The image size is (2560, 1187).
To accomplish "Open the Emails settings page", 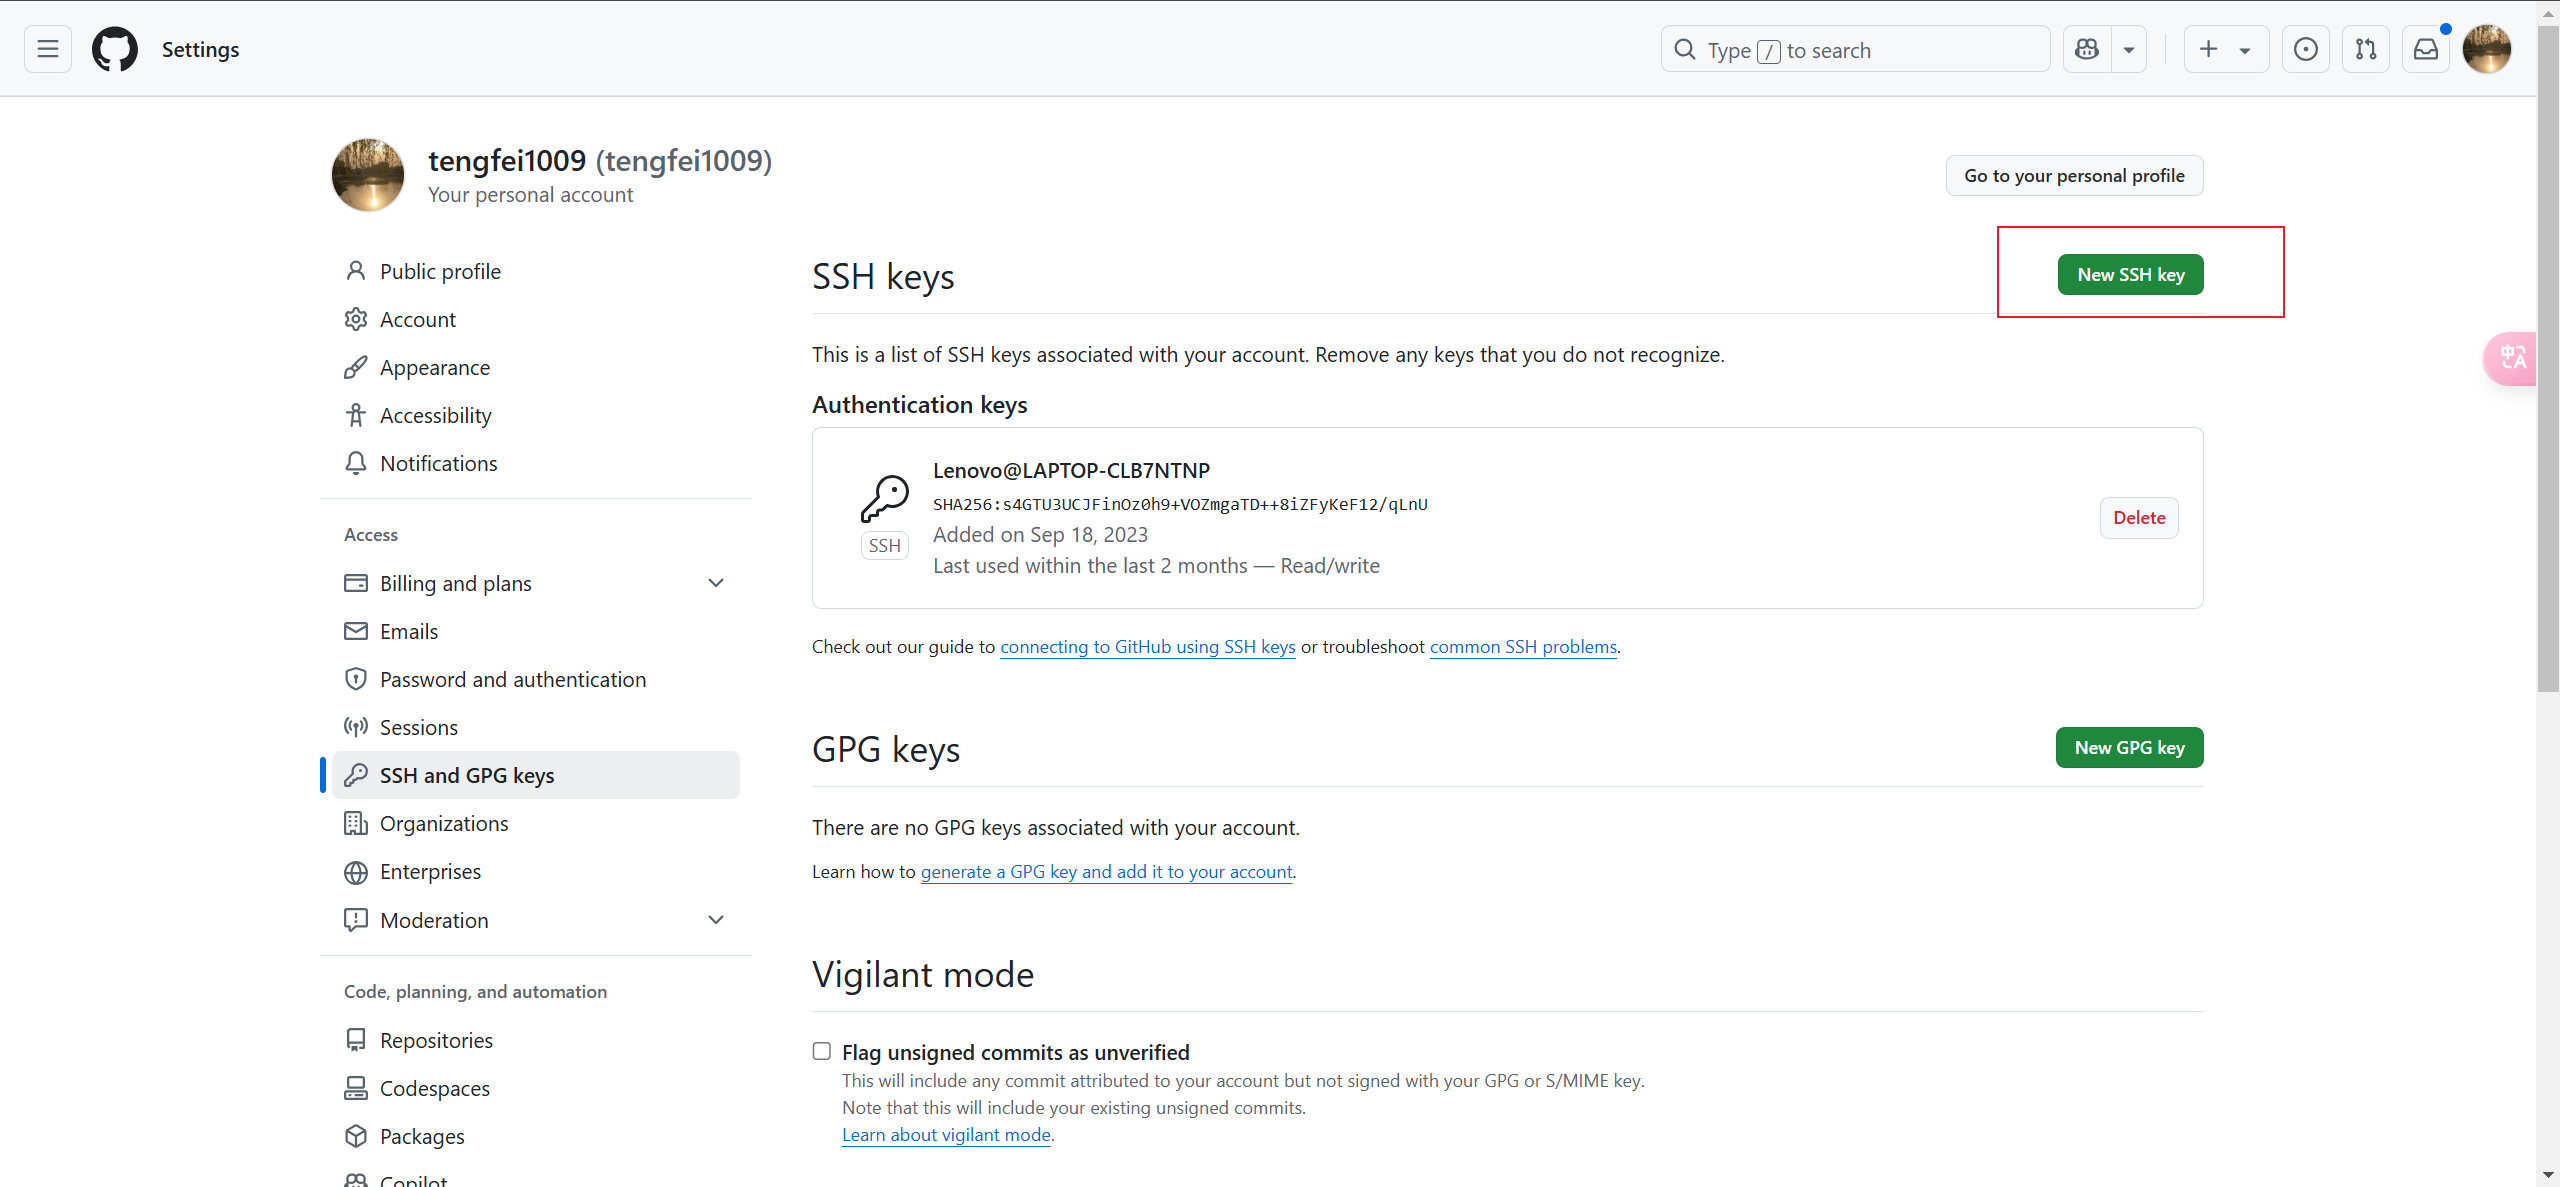I will (x=409, y=632).
